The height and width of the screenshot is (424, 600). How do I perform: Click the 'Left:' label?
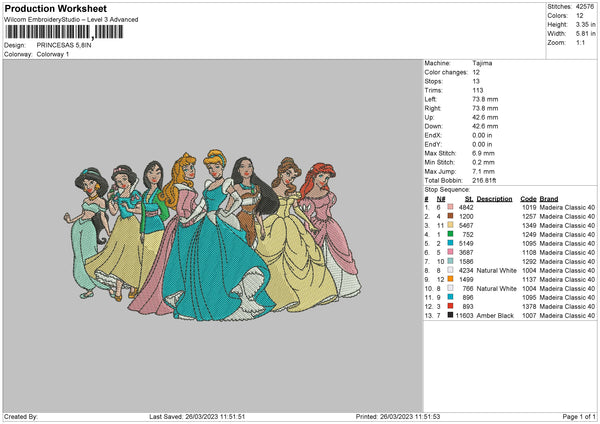point(430,99)
